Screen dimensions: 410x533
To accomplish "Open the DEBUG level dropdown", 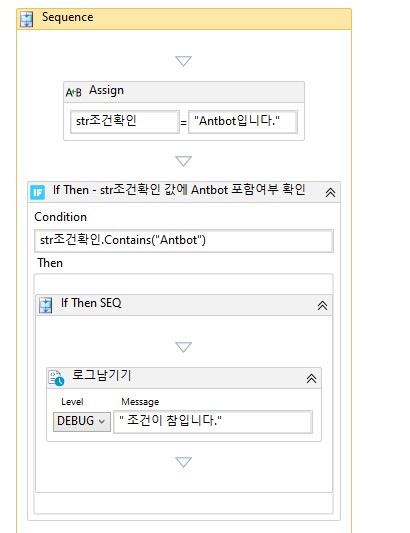I will pos(82,422).
